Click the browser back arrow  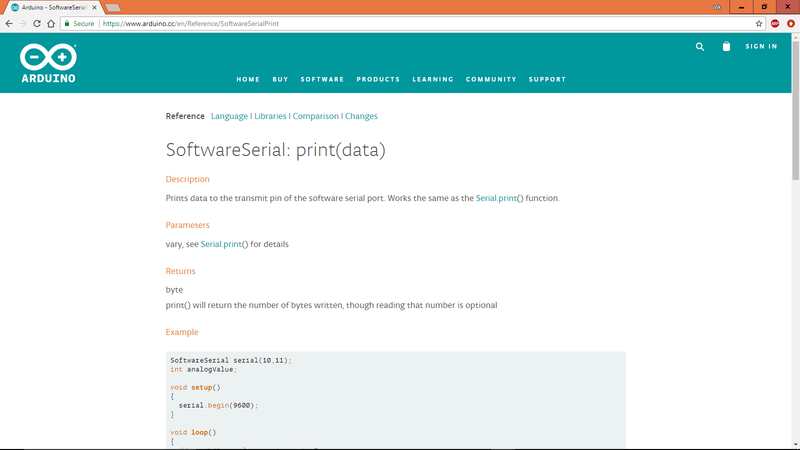click(9, 23)
